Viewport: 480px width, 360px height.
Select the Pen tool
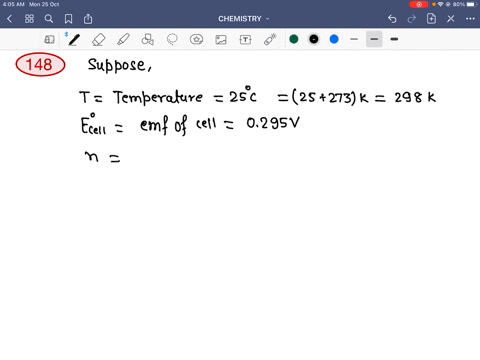click(74, 40)
